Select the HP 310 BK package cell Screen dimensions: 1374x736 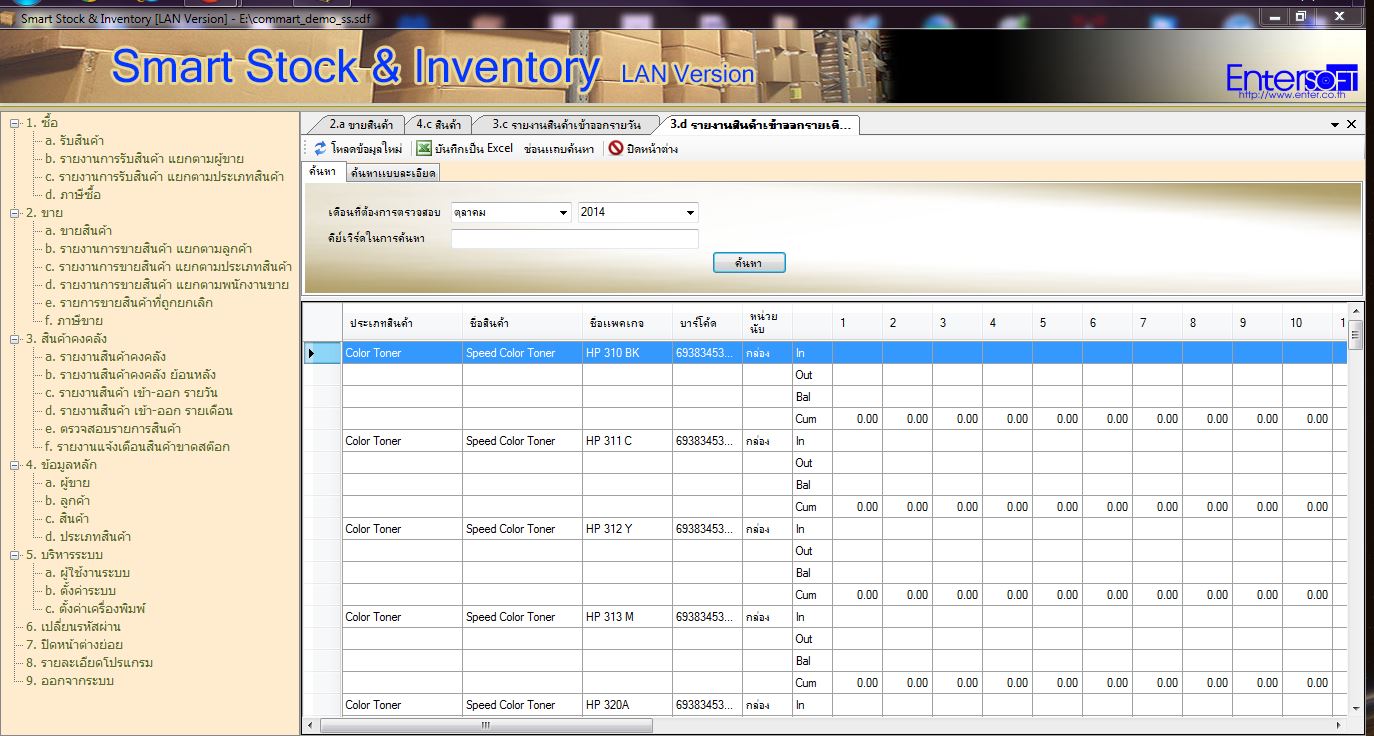(627, 353)
